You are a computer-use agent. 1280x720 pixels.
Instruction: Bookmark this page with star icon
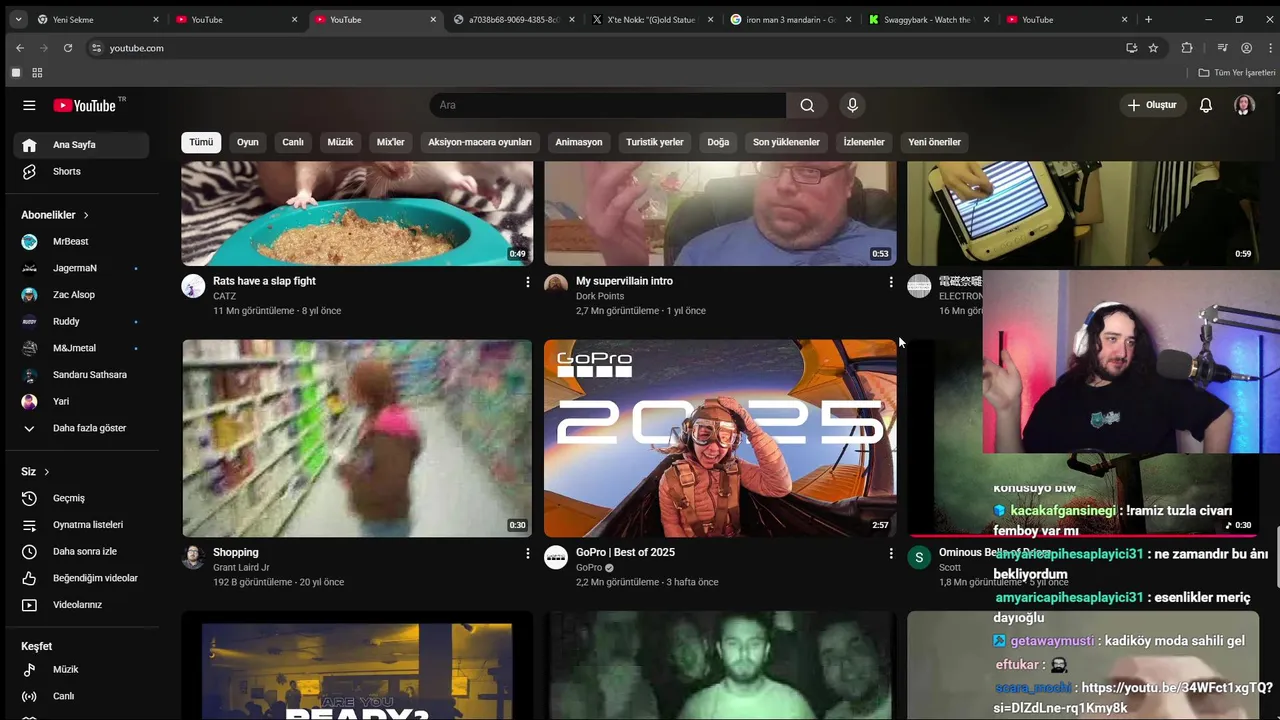tap(1153, 48)
